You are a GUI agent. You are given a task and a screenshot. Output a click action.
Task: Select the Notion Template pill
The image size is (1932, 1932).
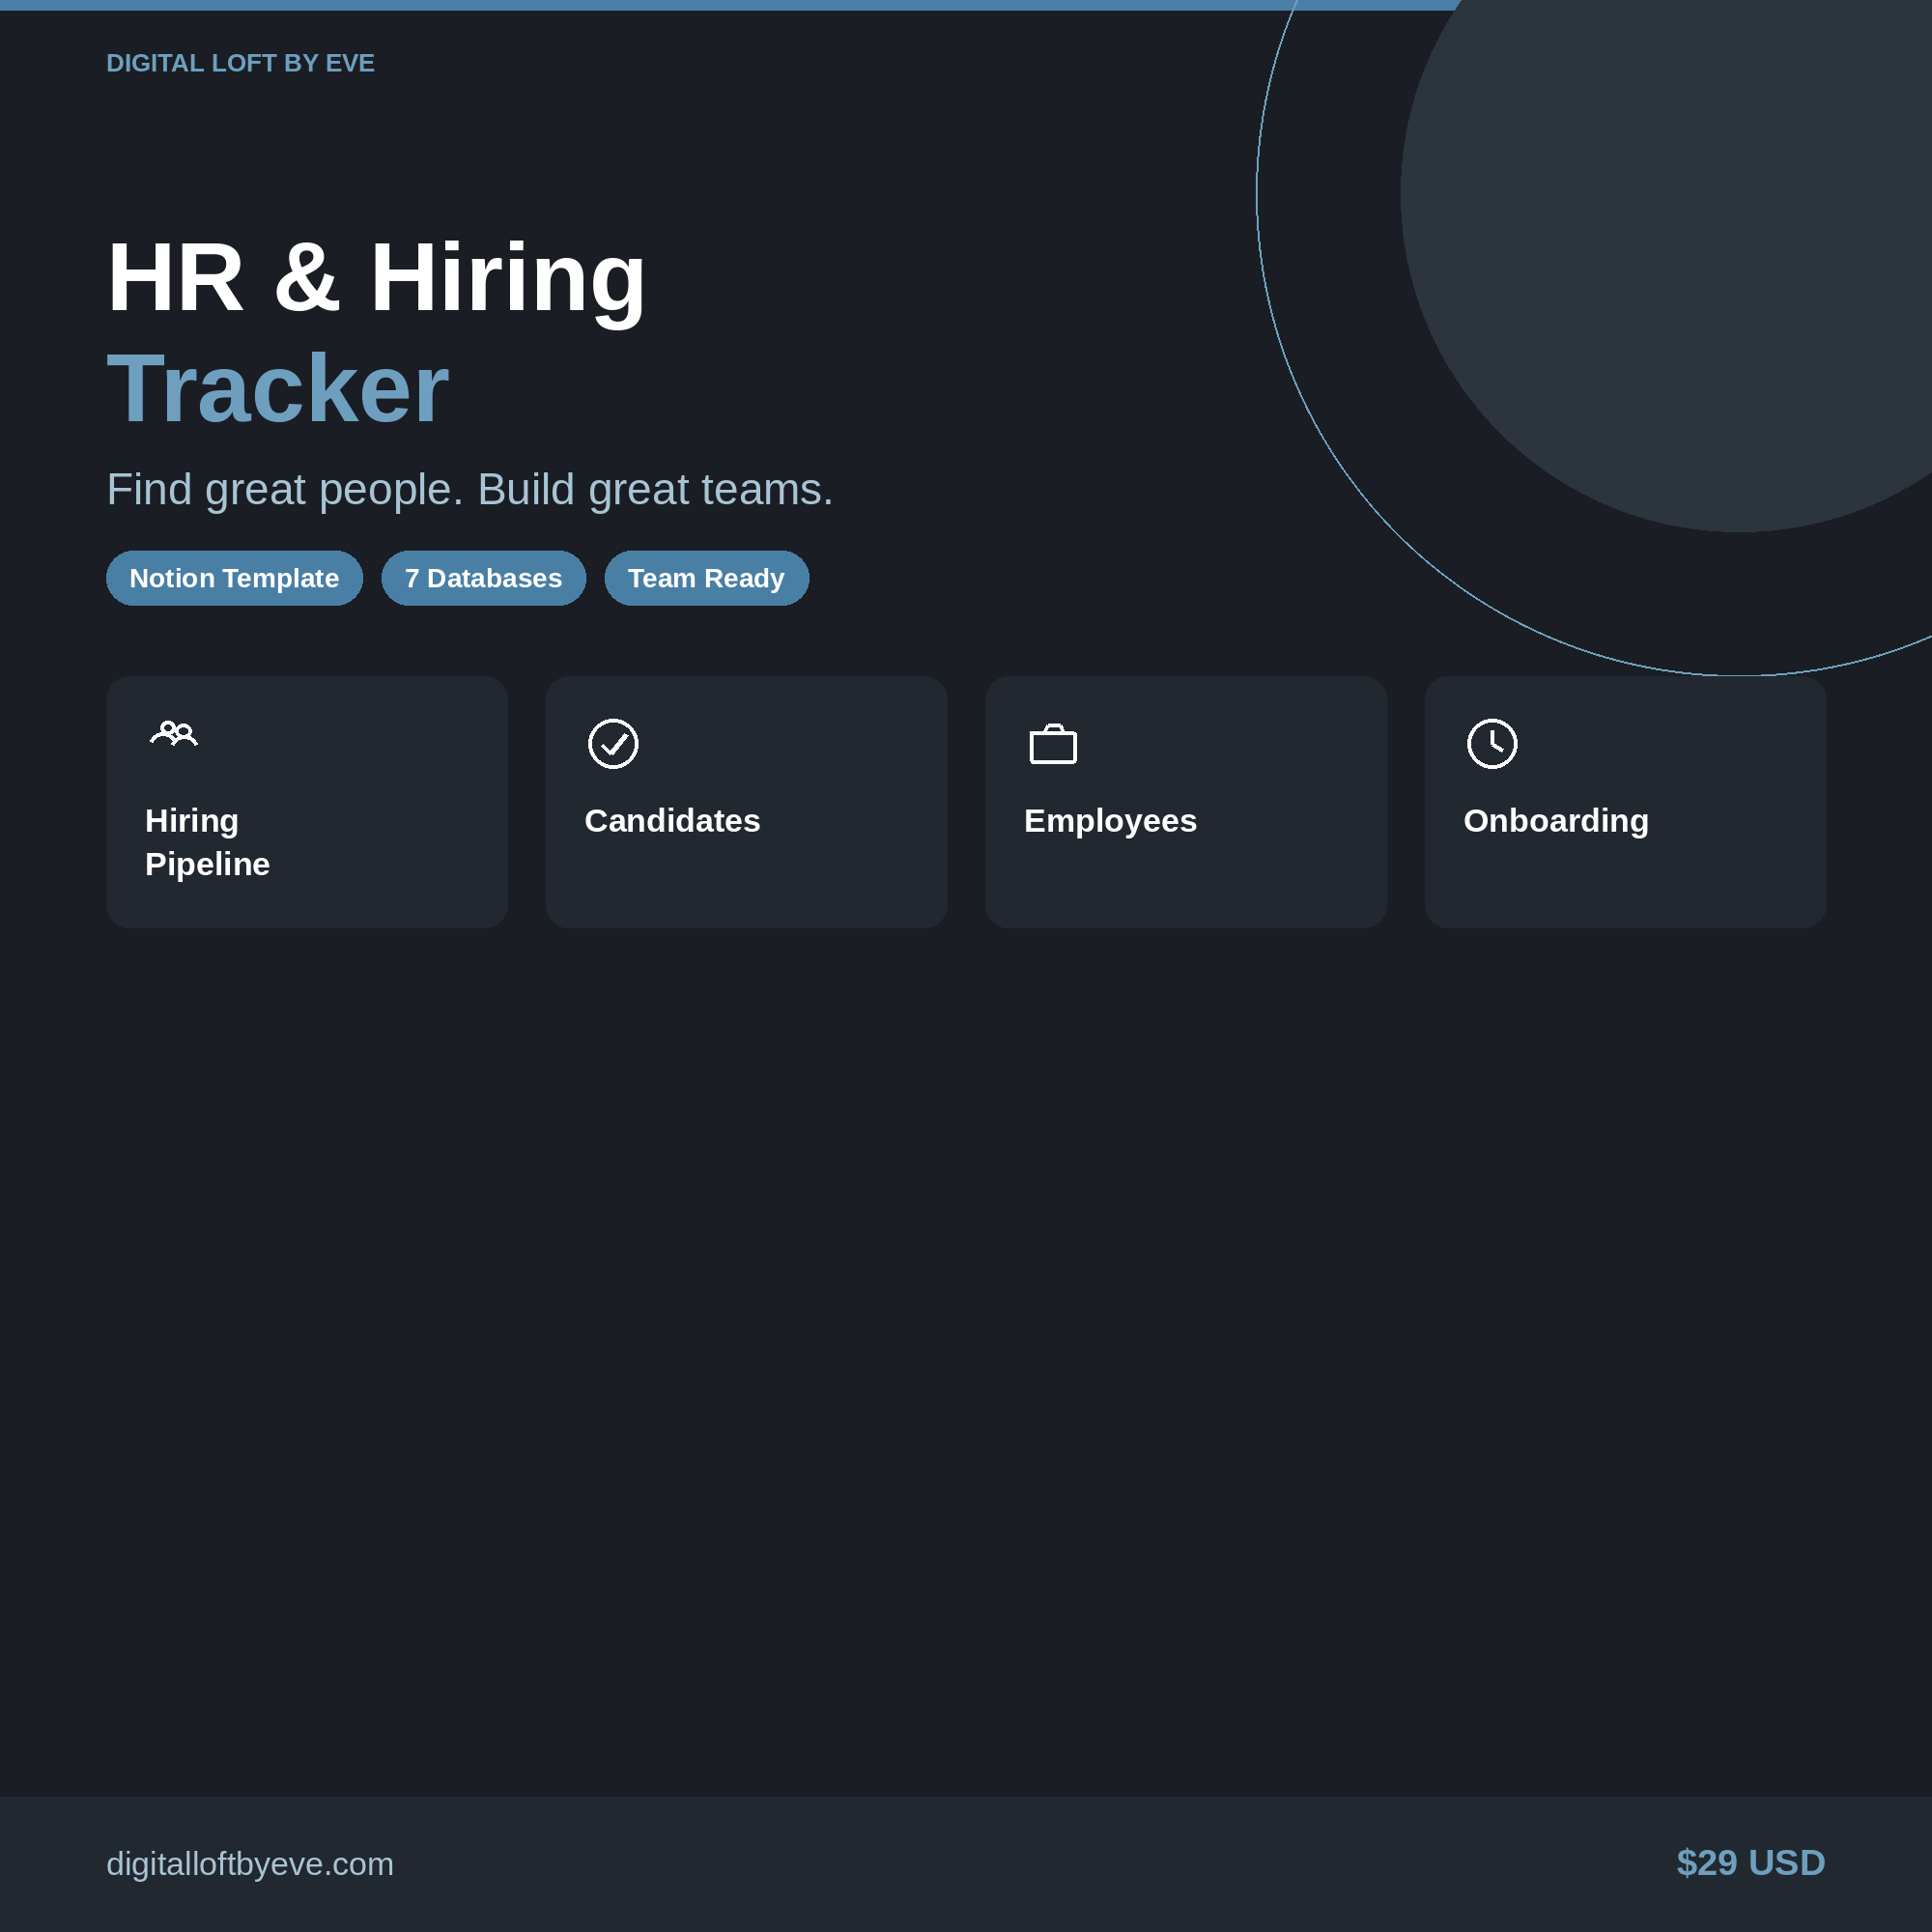(x=234, y=578)
